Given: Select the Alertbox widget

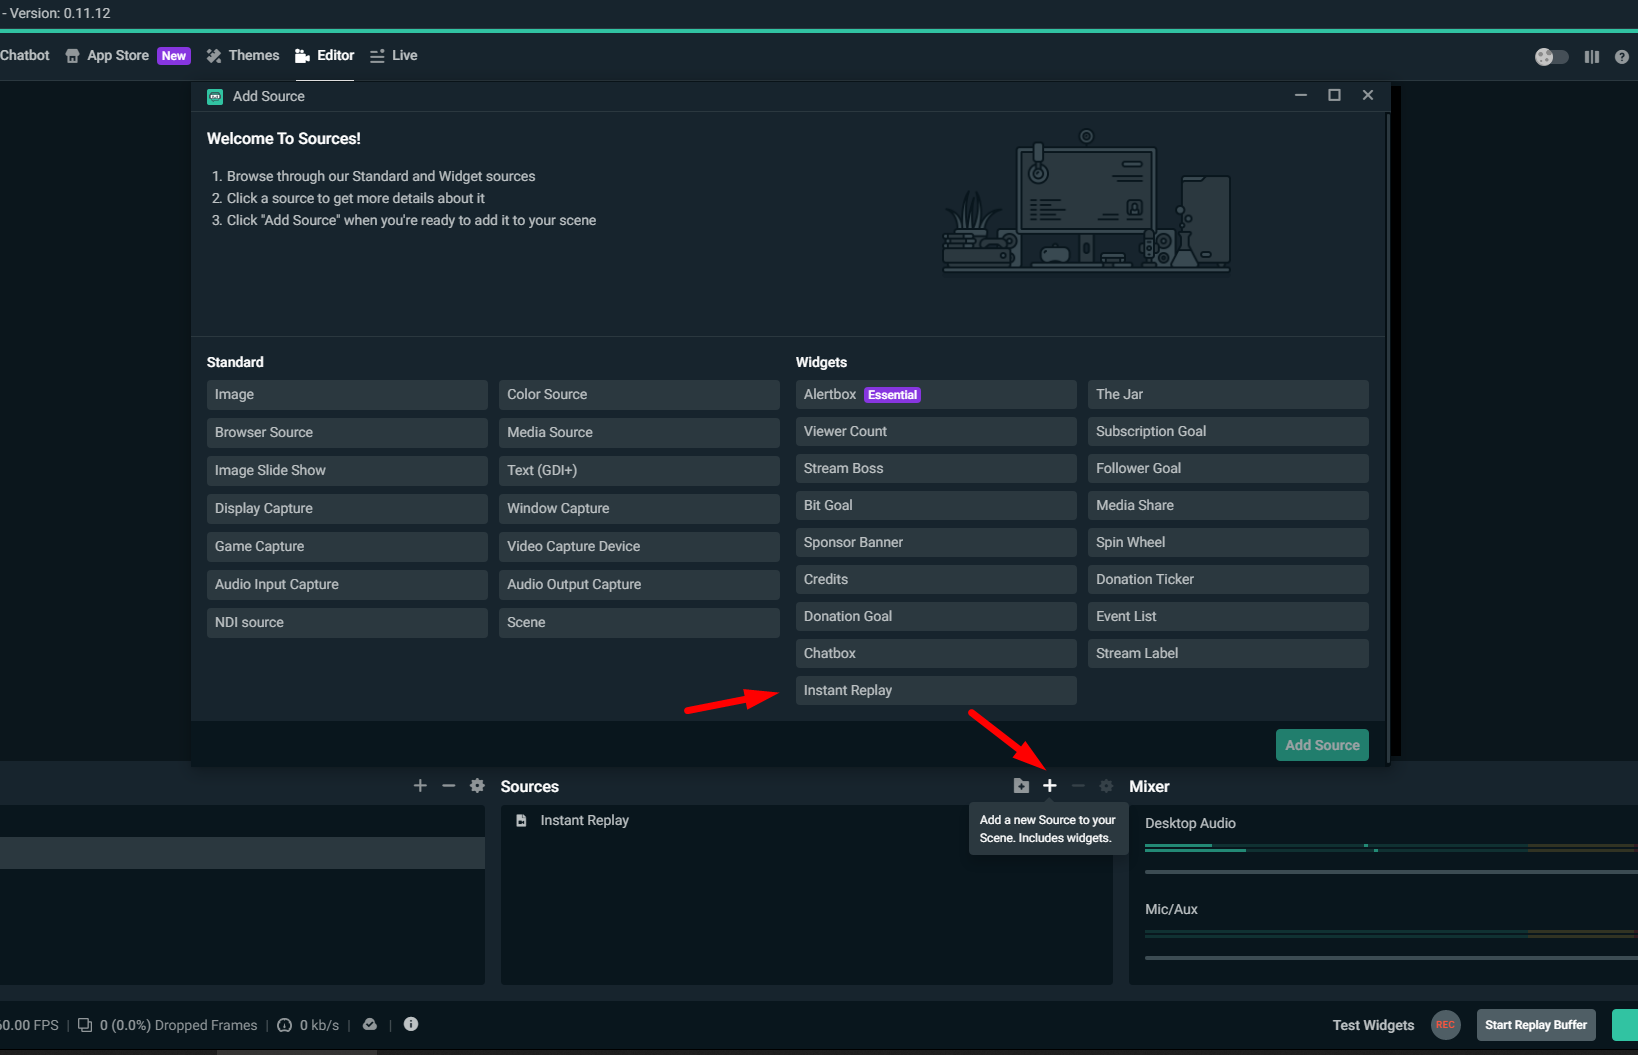Looking at the screenshot, I should (x=936, y=394).
